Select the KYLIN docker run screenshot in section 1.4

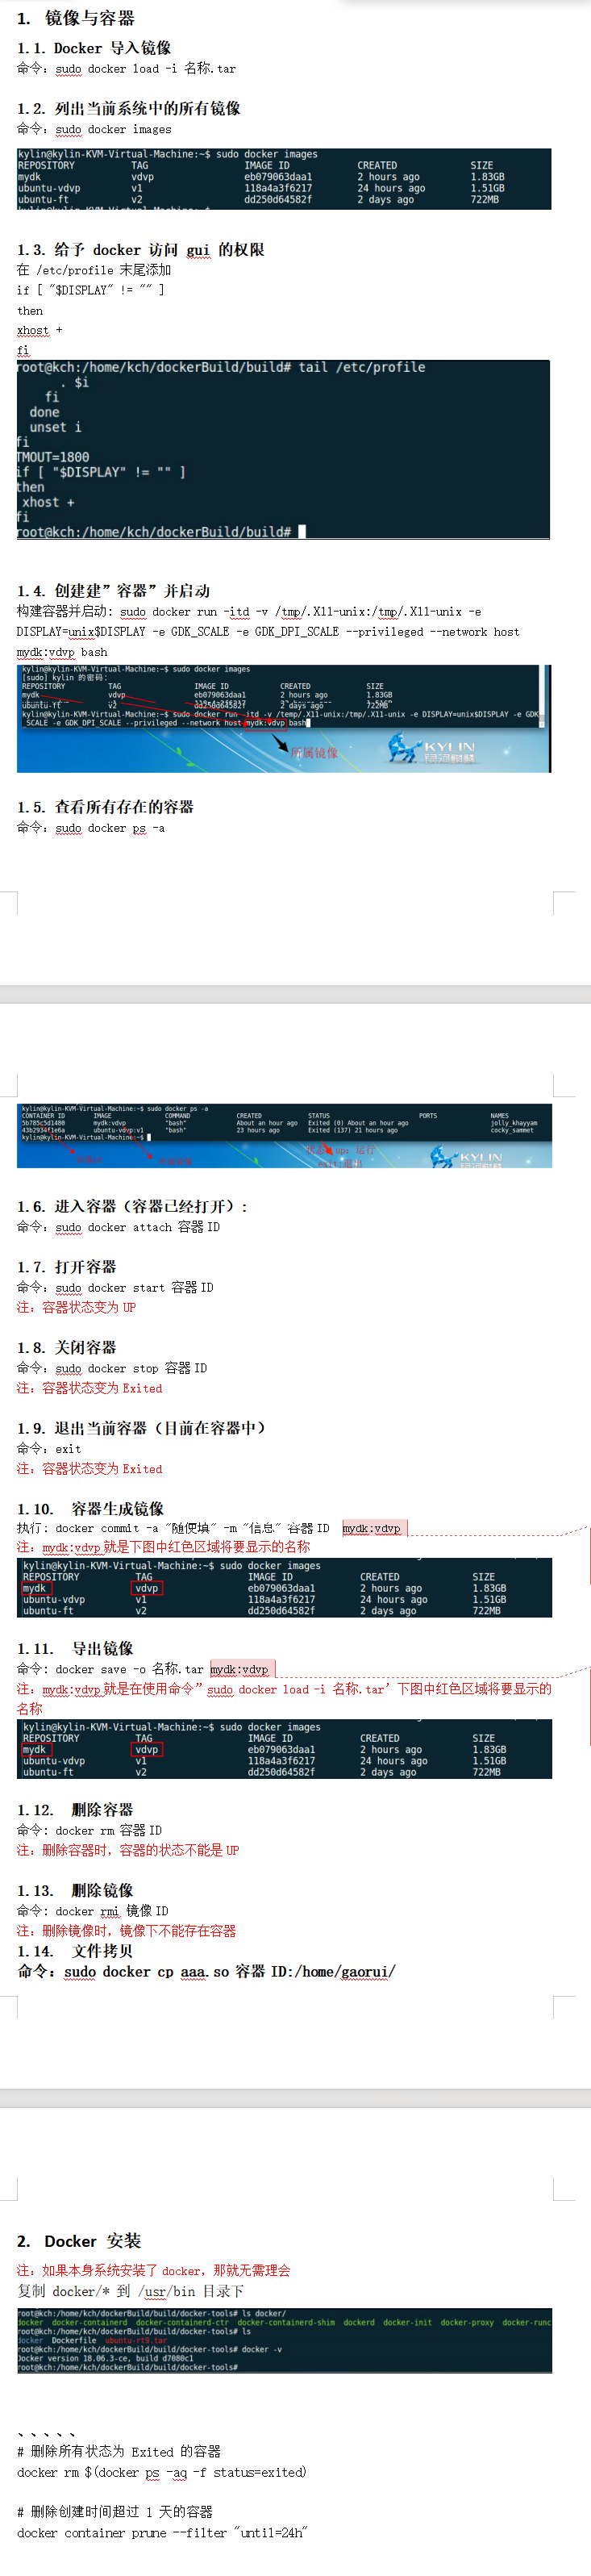click(x=284, y=718)
